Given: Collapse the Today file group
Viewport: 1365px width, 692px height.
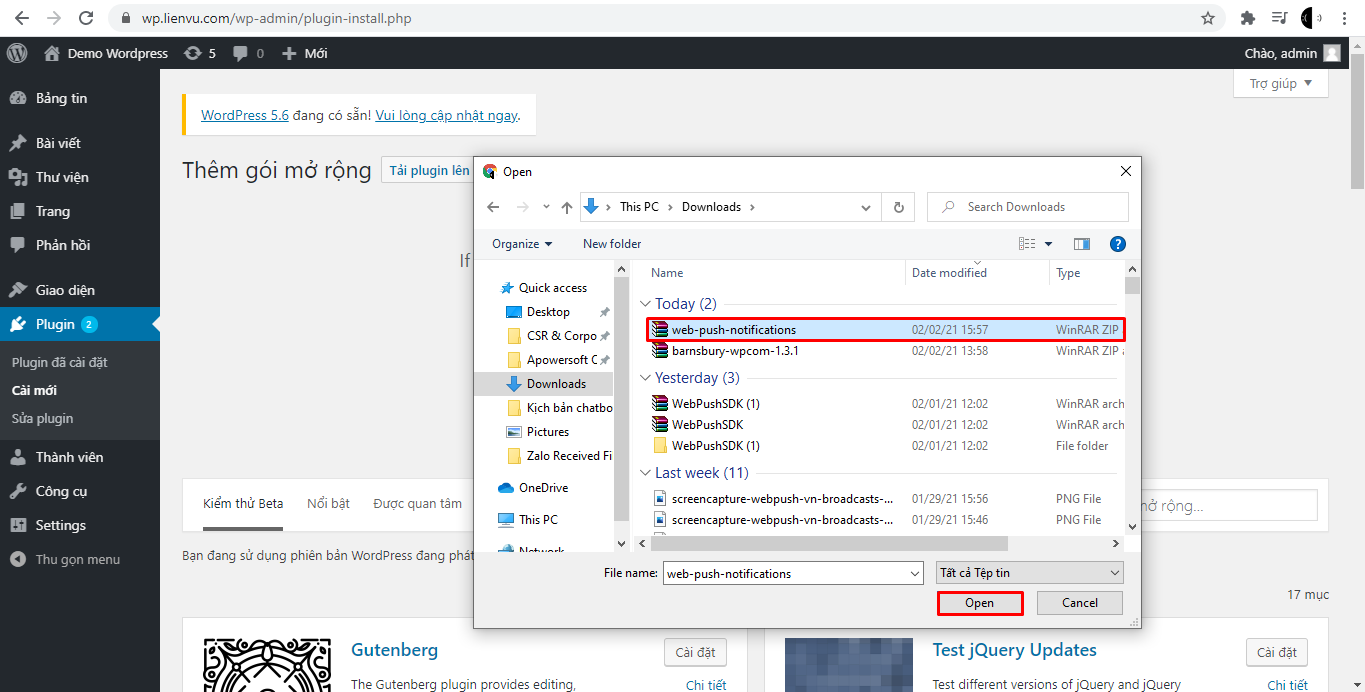Looking at the screenshot, I should [x=646, y=304].
